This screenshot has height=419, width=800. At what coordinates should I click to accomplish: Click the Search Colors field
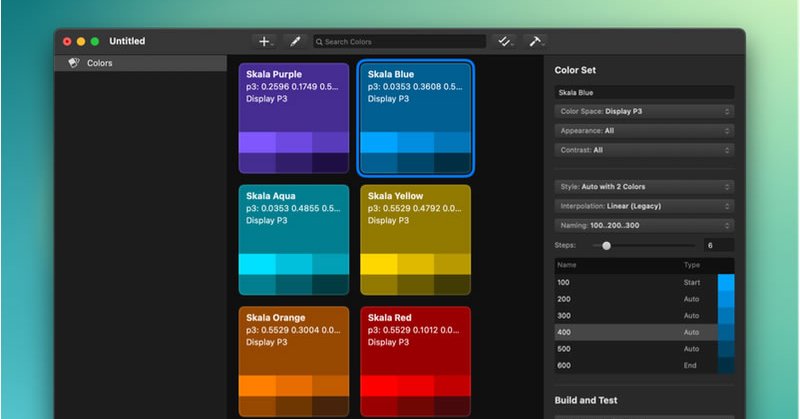point(399,42)
